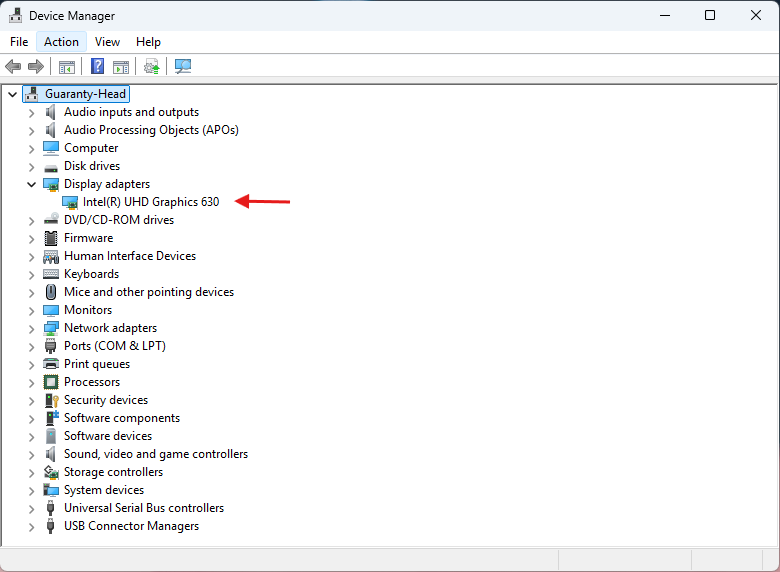Image resolution: width=780 pixels, height=572 pixels.
Task: Collapse the Display adapters category
Action: (x=32, y=184)
